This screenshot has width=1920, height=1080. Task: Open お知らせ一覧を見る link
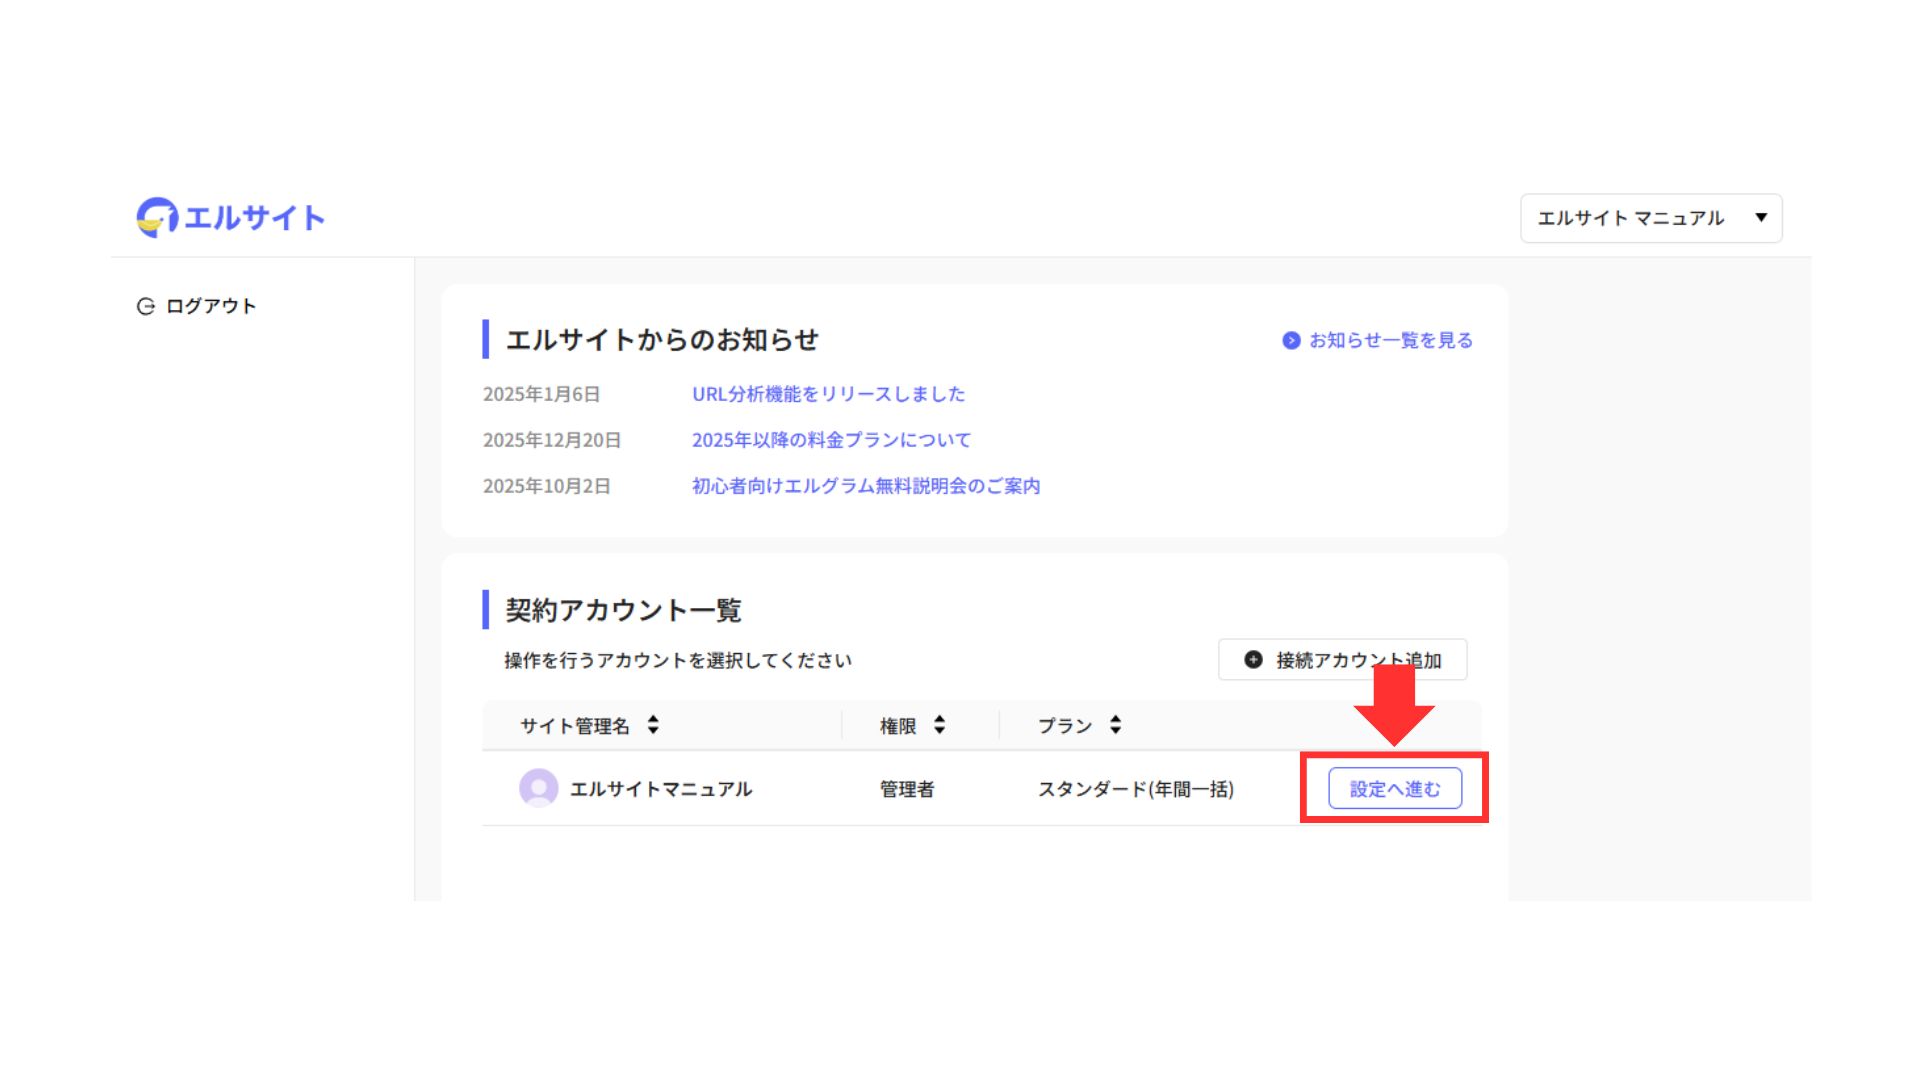click(x=1390, y=341)
